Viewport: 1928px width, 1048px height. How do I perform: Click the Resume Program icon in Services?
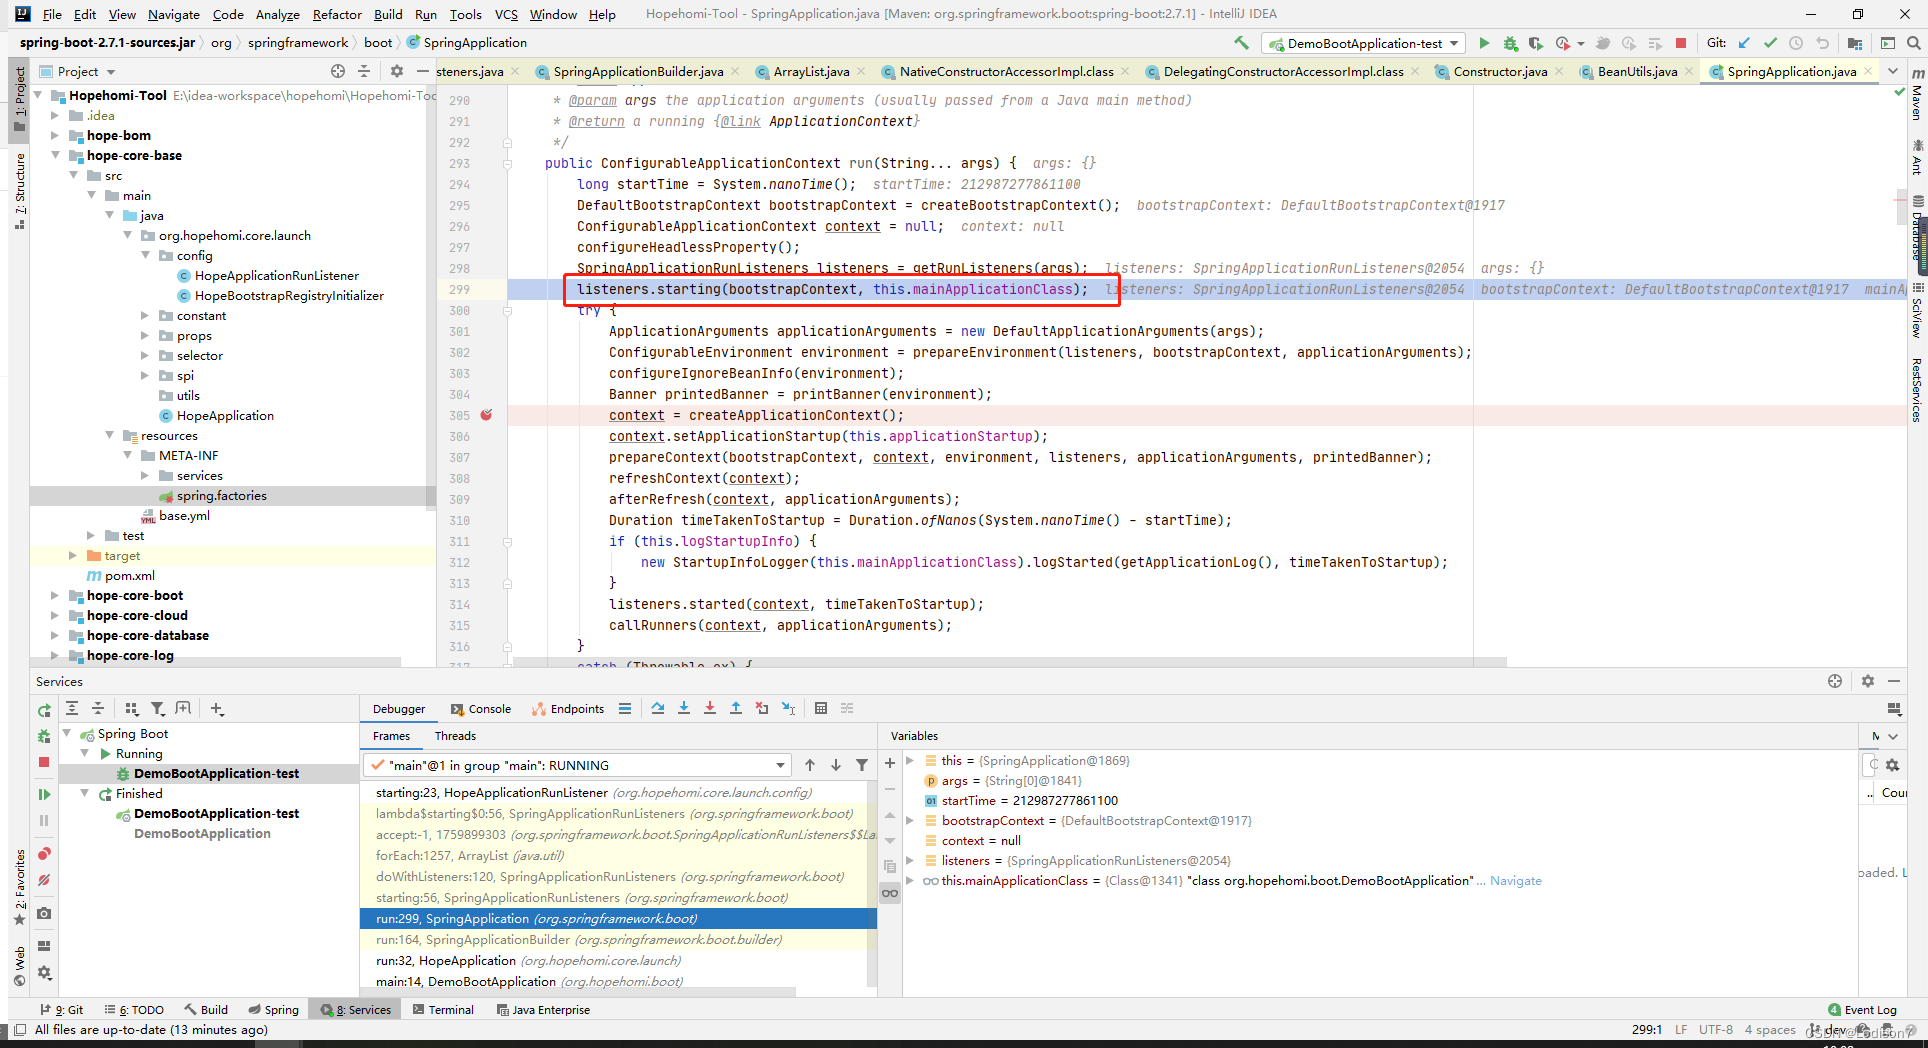[44, 794]
